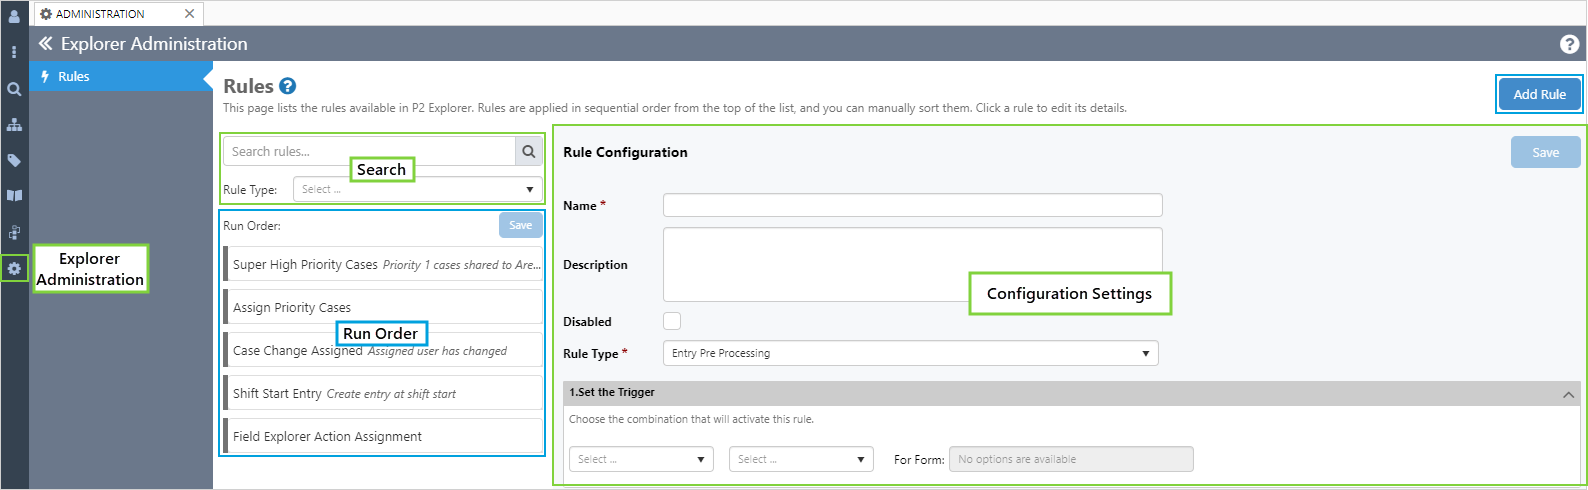1588x490 pixels.
Task: Click the tag icon in left sidebar
Action: [14, 160]
